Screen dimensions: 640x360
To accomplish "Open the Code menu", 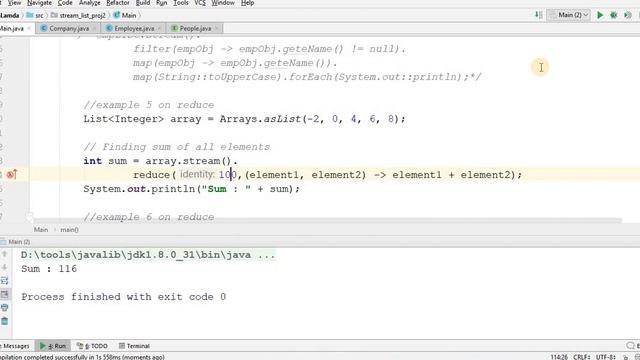I will click(65, 3).
